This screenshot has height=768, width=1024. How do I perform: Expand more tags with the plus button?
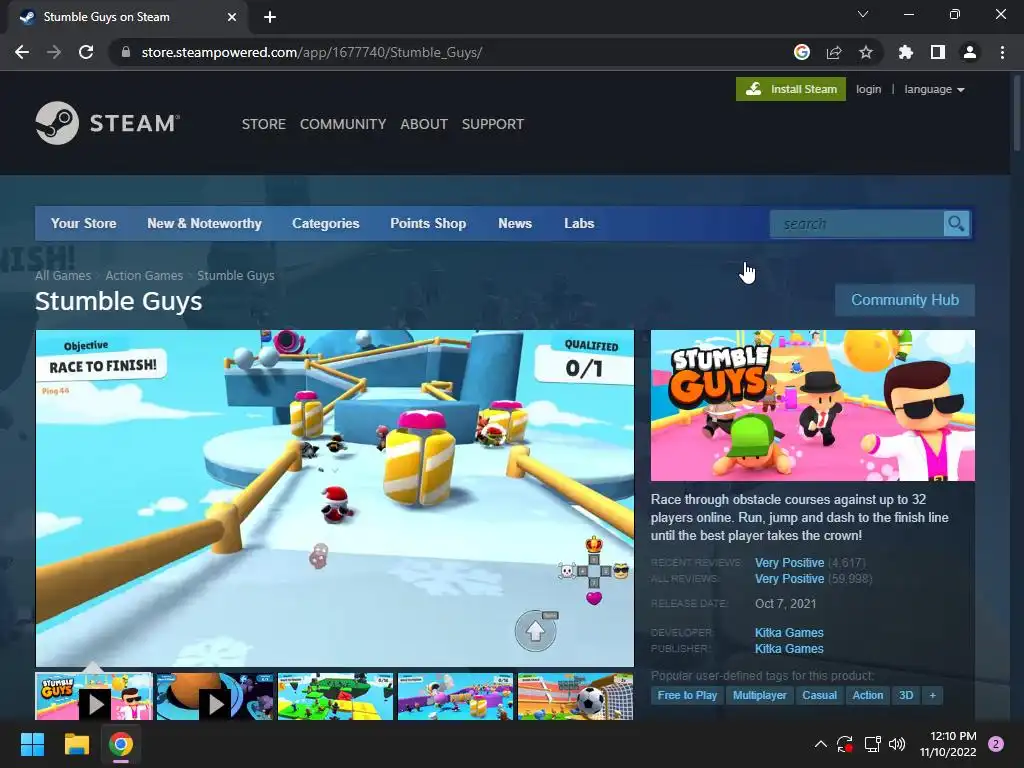coord(933,696)
